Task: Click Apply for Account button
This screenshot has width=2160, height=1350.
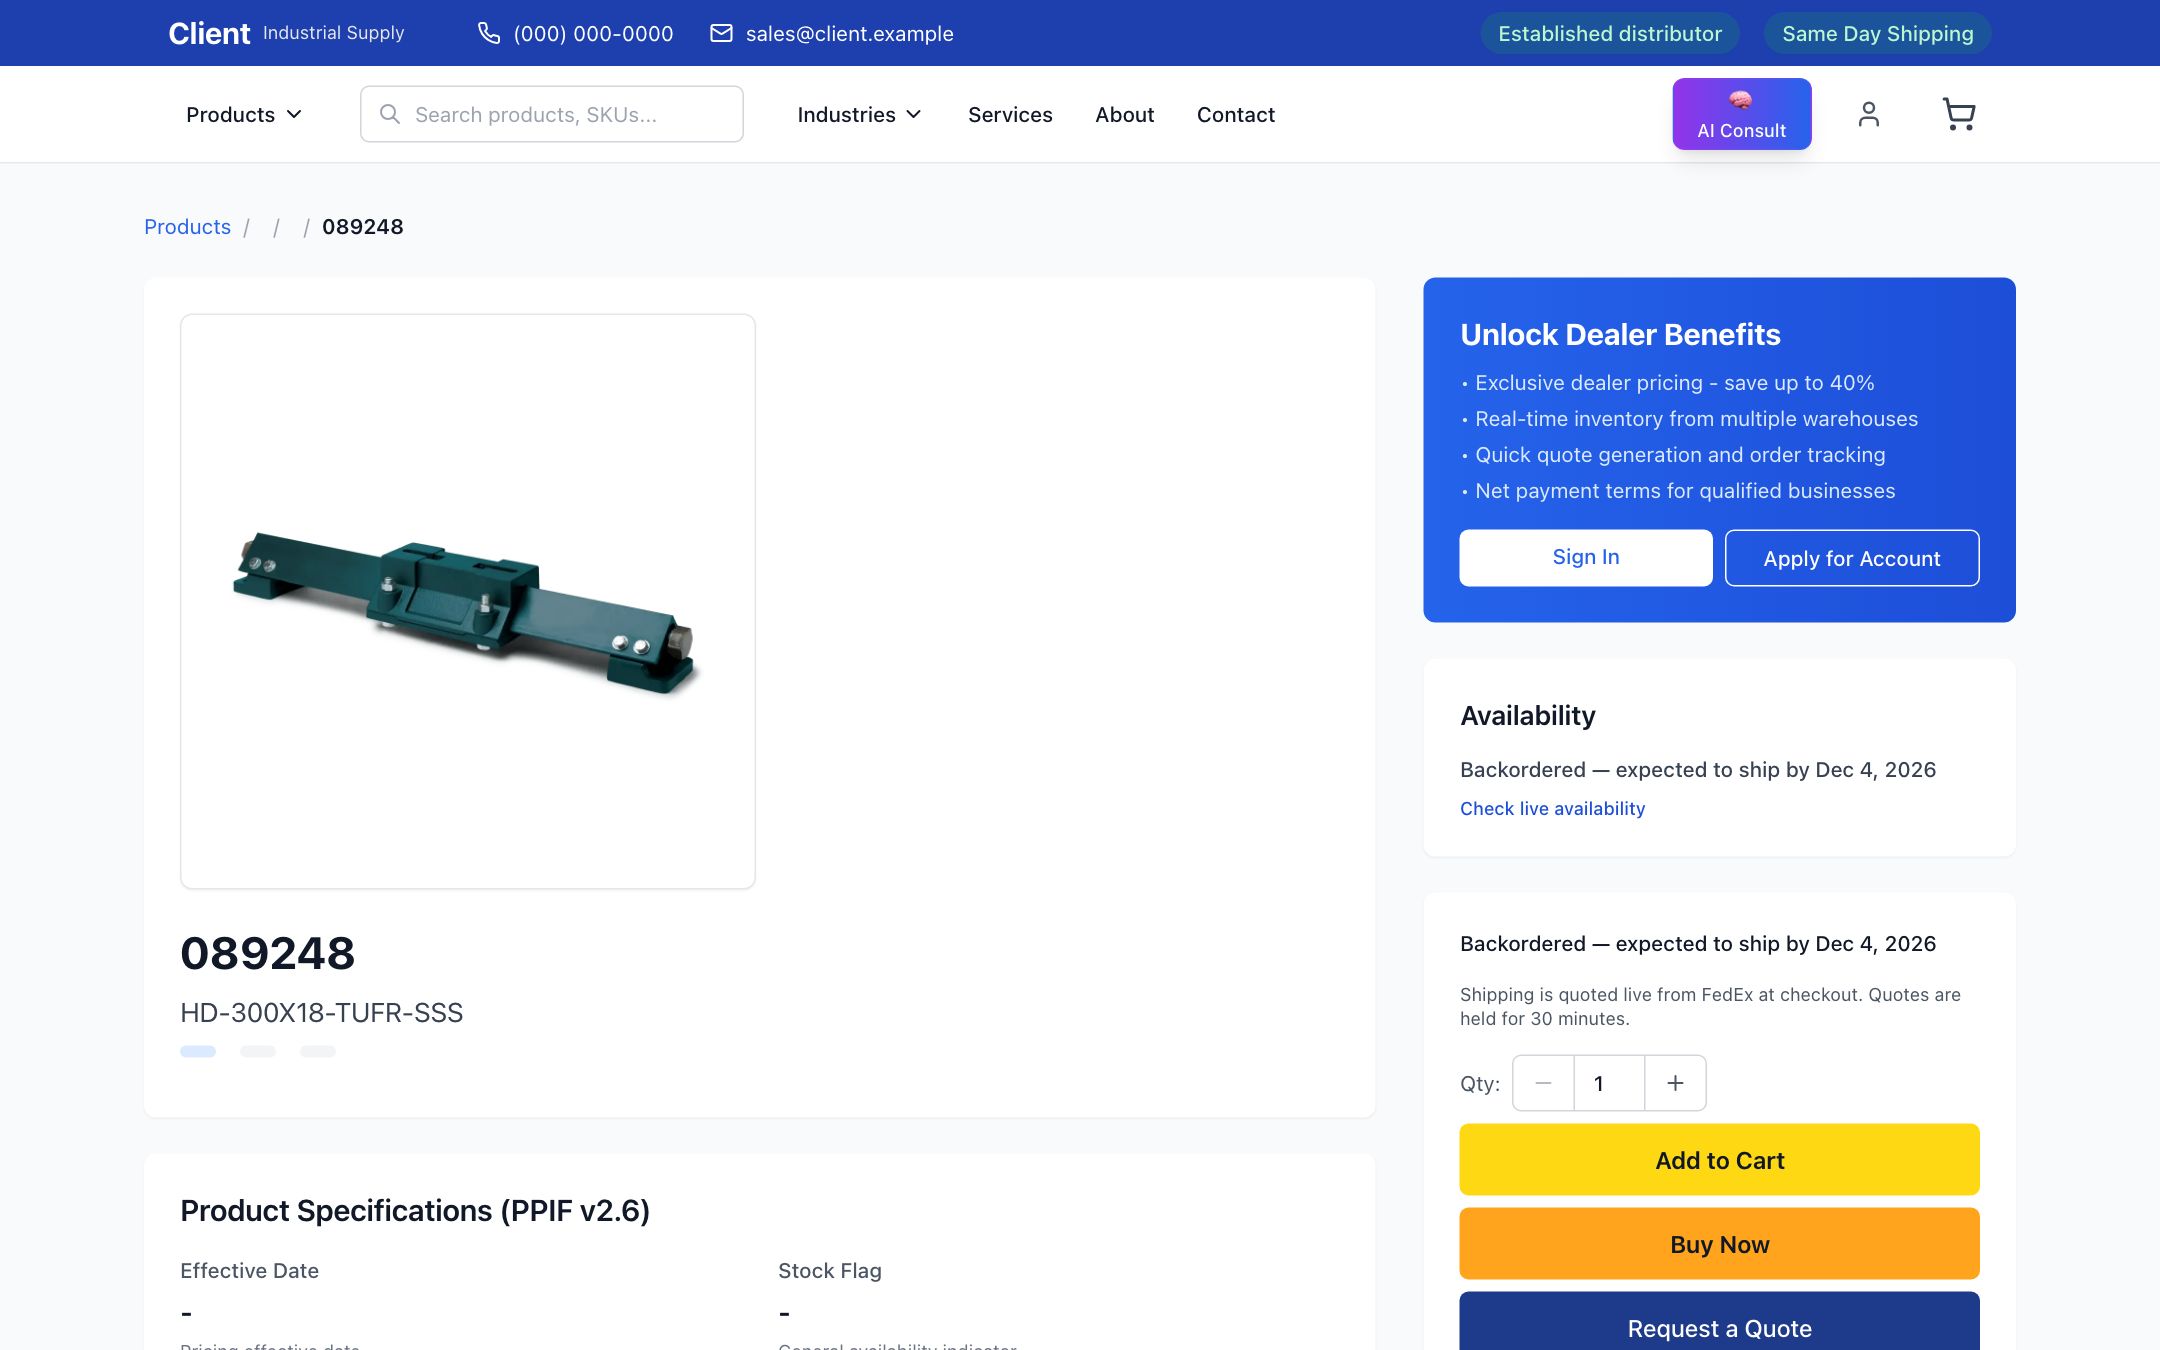Action: click(1852, 558)
